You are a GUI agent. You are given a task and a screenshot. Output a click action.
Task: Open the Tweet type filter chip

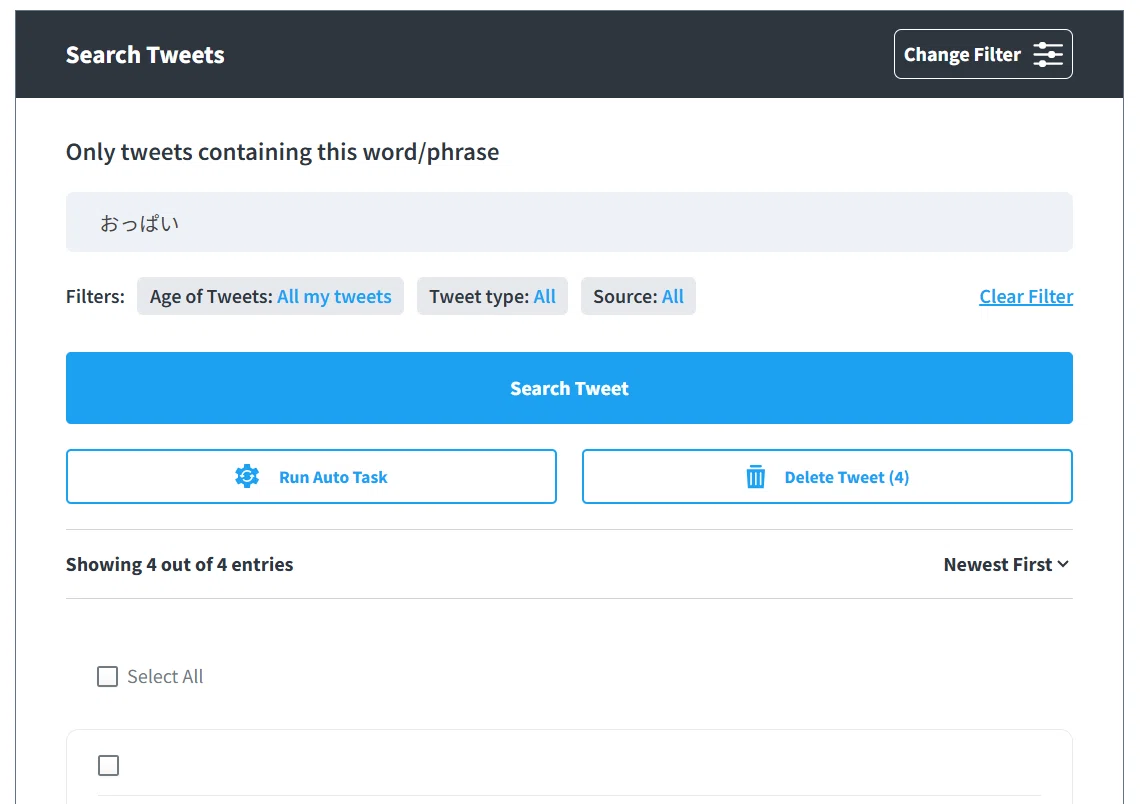click(492, 296)
